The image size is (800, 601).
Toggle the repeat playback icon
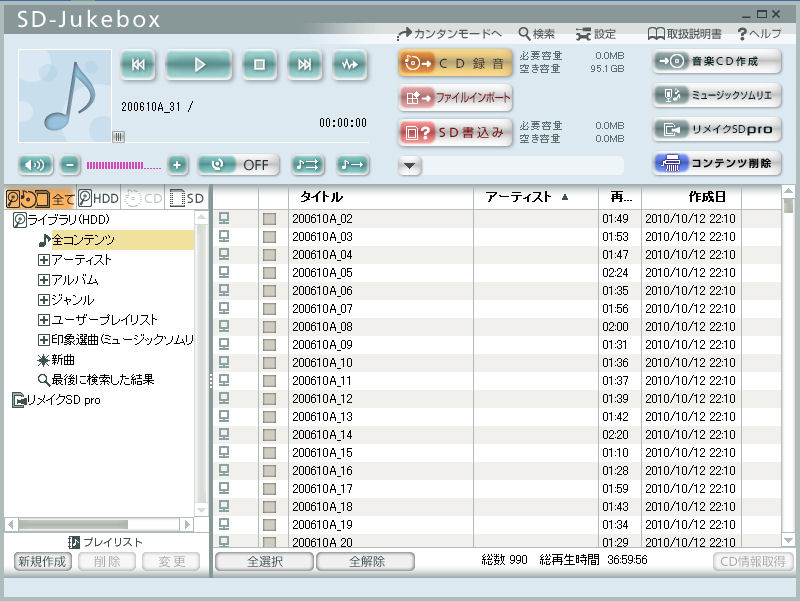[x=308, y=165]
